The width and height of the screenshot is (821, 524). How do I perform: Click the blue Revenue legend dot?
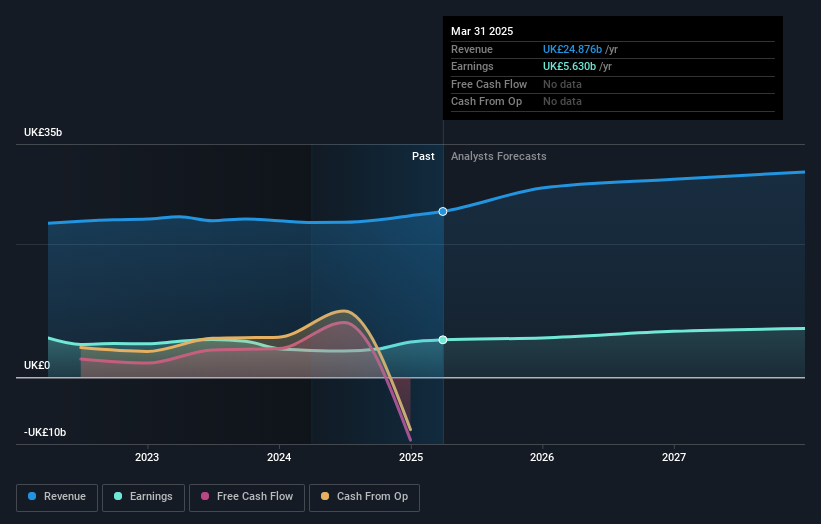32,496
